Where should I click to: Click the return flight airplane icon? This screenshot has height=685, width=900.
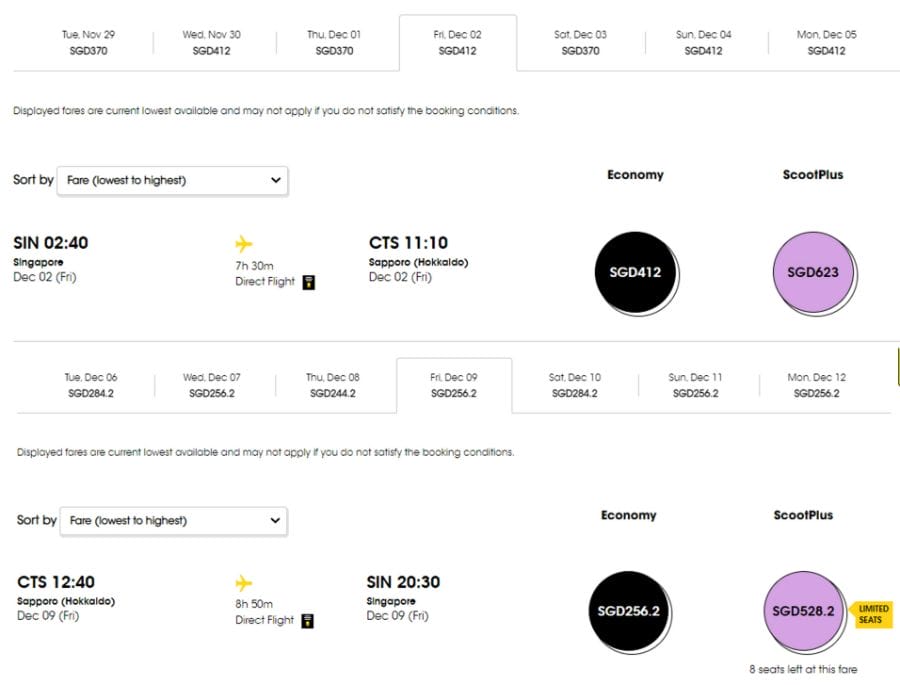tap(244, 581)
